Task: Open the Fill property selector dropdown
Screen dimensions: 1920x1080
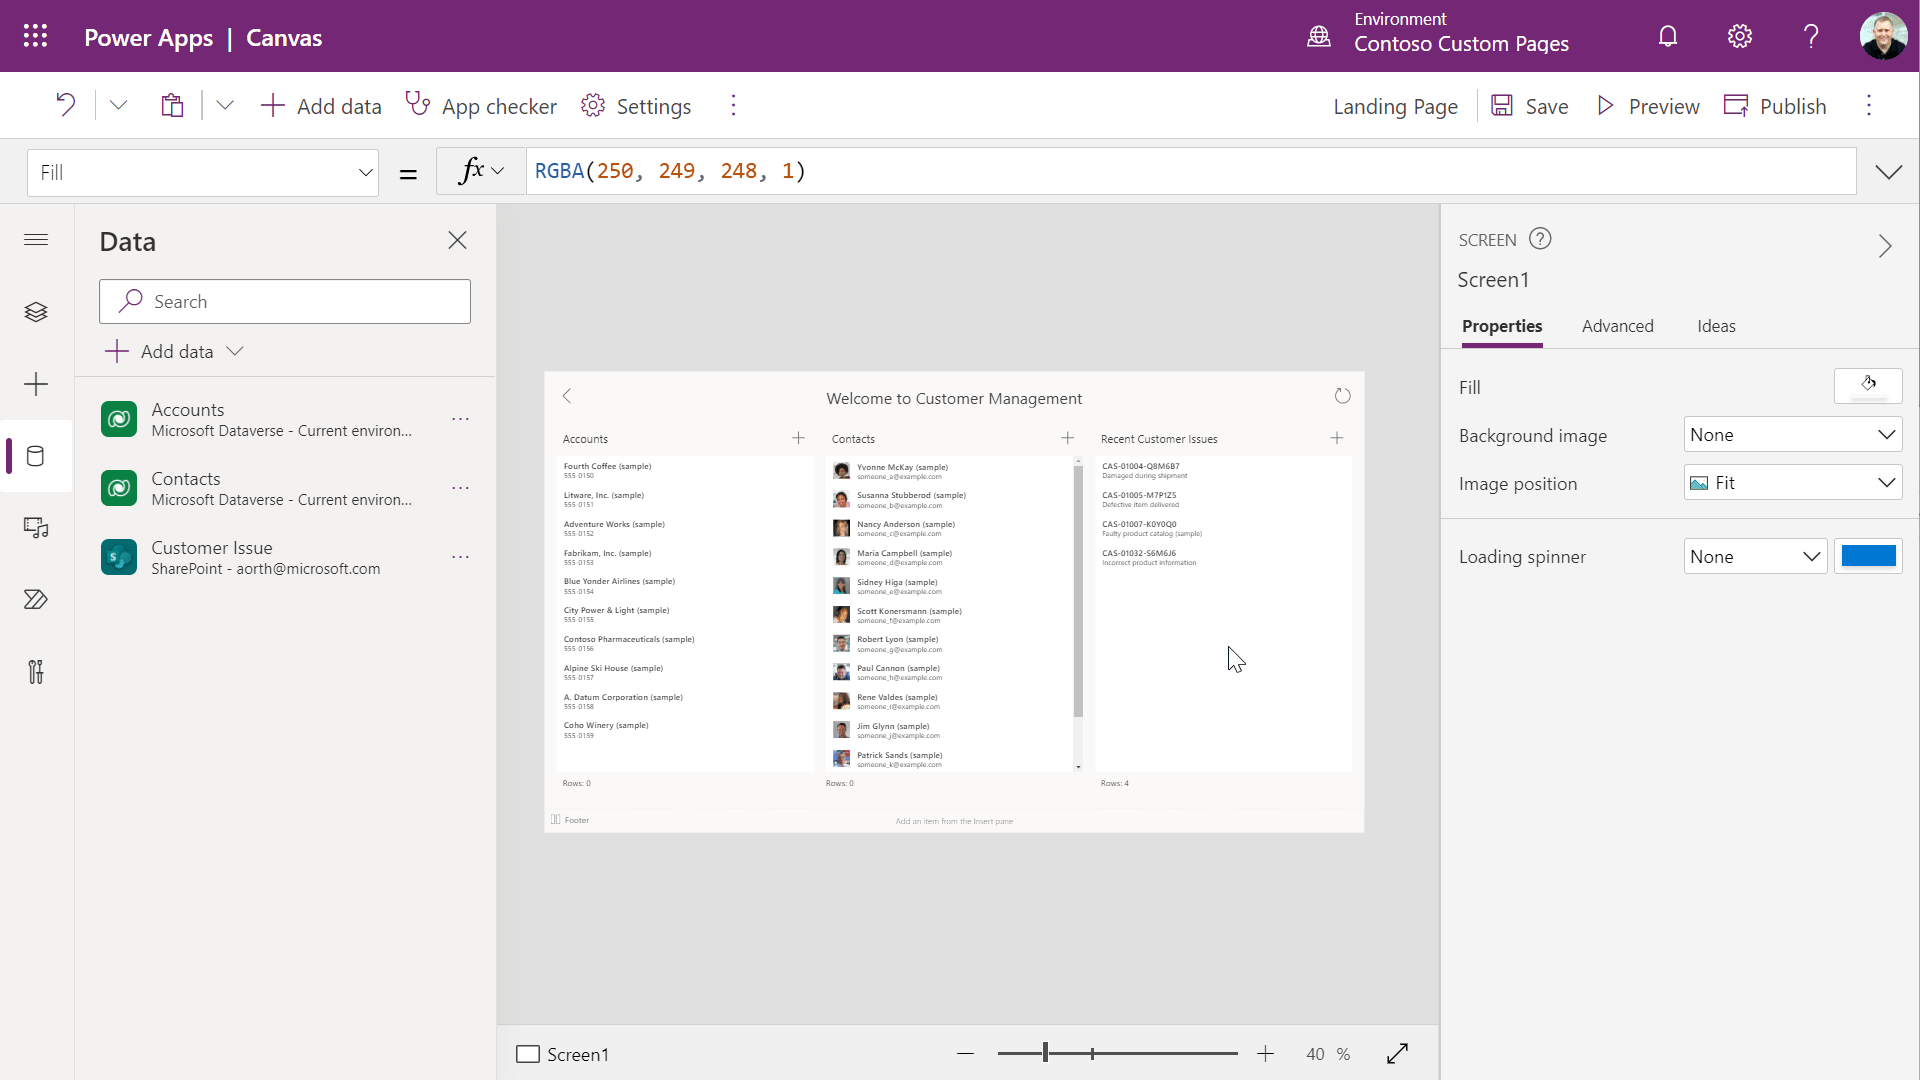Action: pos(203,172)
